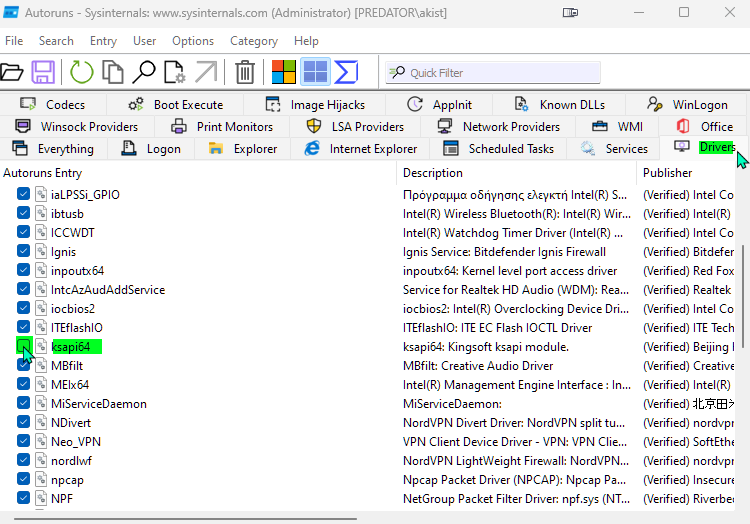Switch to the LSA Providers tab
Viewport: 750px width, 524px height.
(x=355, y=127)
